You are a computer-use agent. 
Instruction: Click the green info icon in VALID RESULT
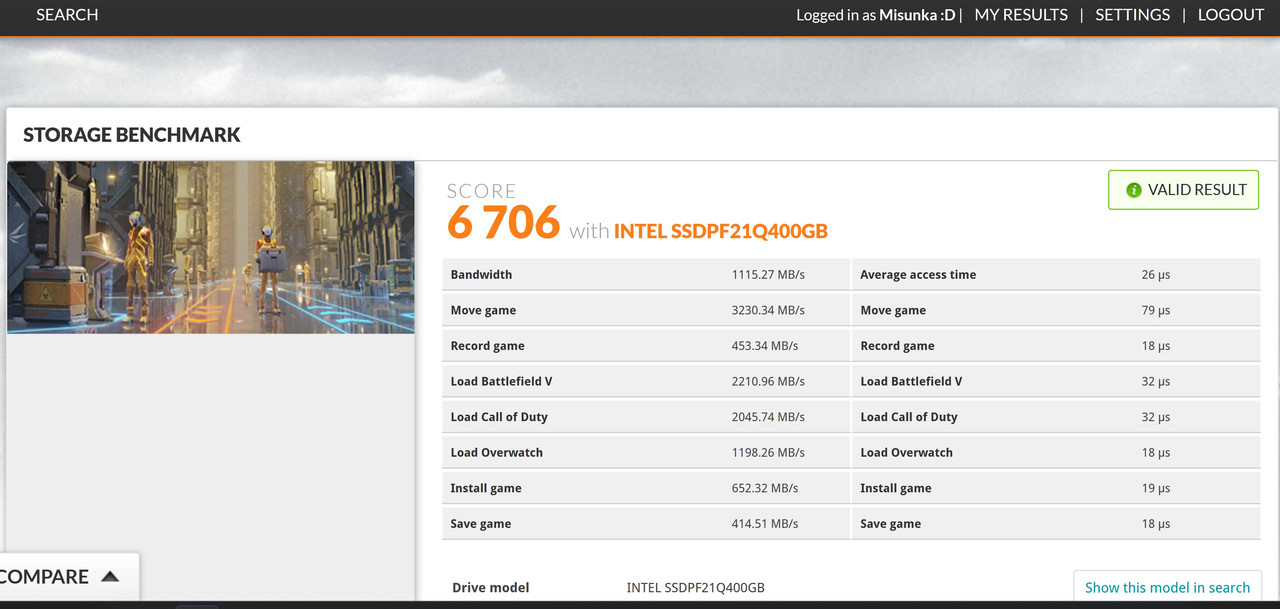[x=1133, y=190]
